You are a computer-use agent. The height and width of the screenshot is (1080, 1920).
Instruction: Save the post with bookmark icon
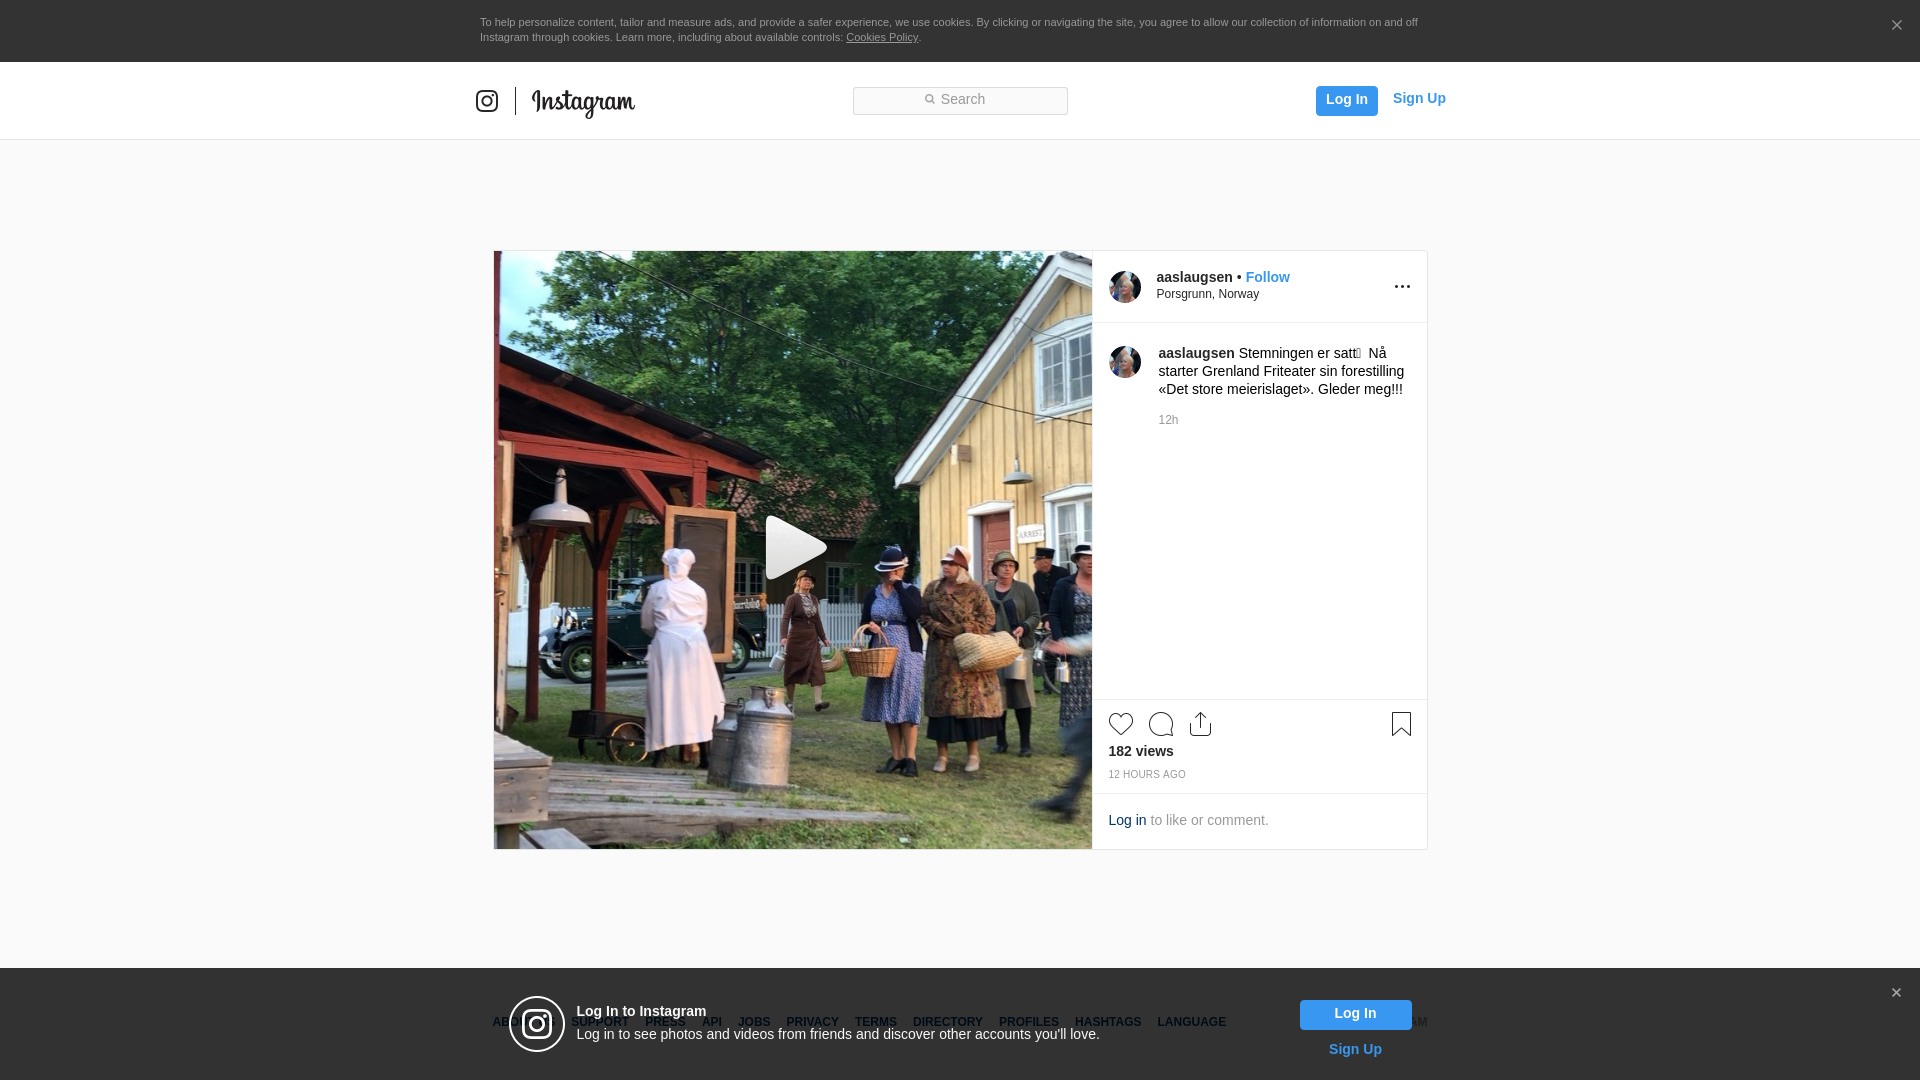(x=1401, y=724)
